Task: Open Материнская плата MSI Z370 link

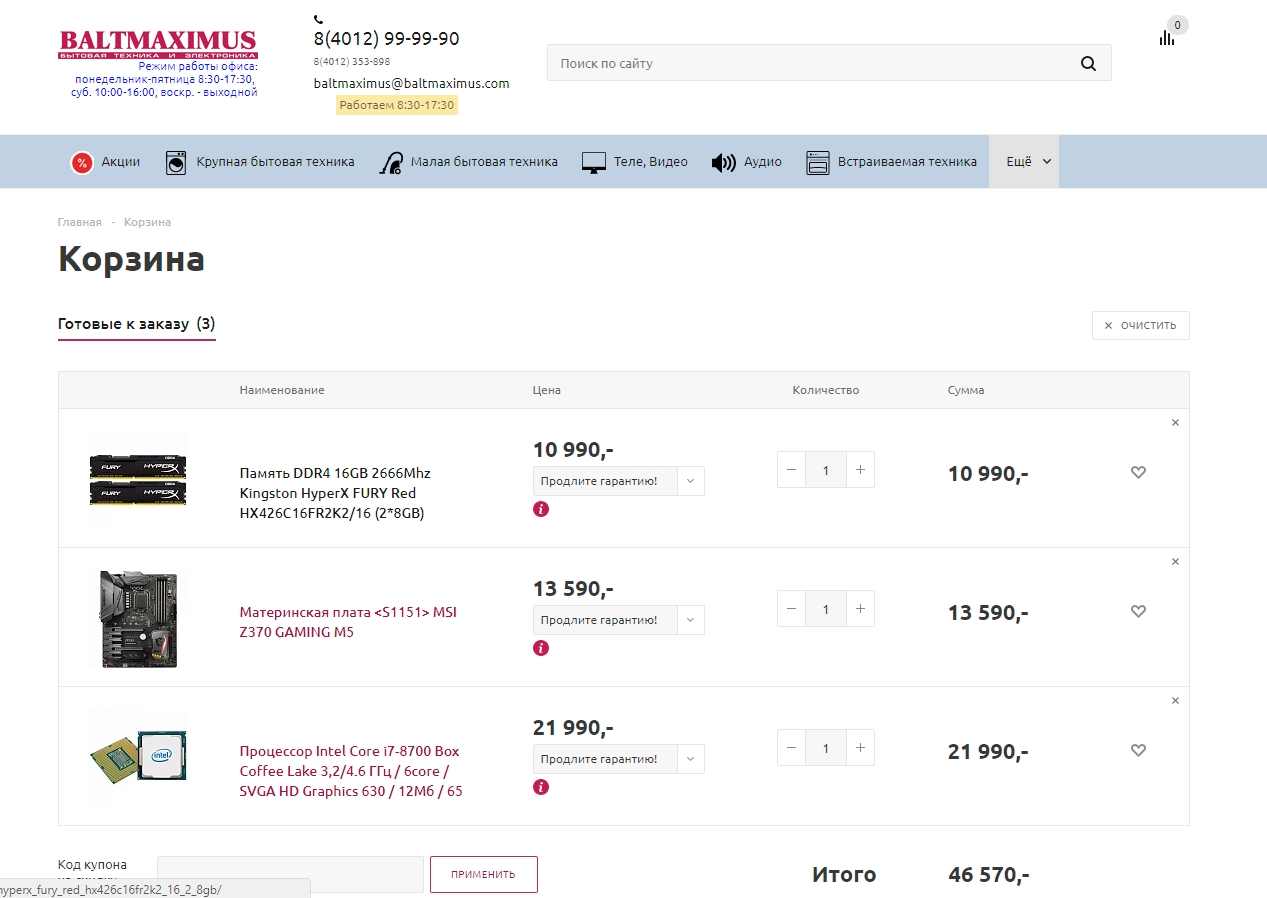Action: [348, 622]
